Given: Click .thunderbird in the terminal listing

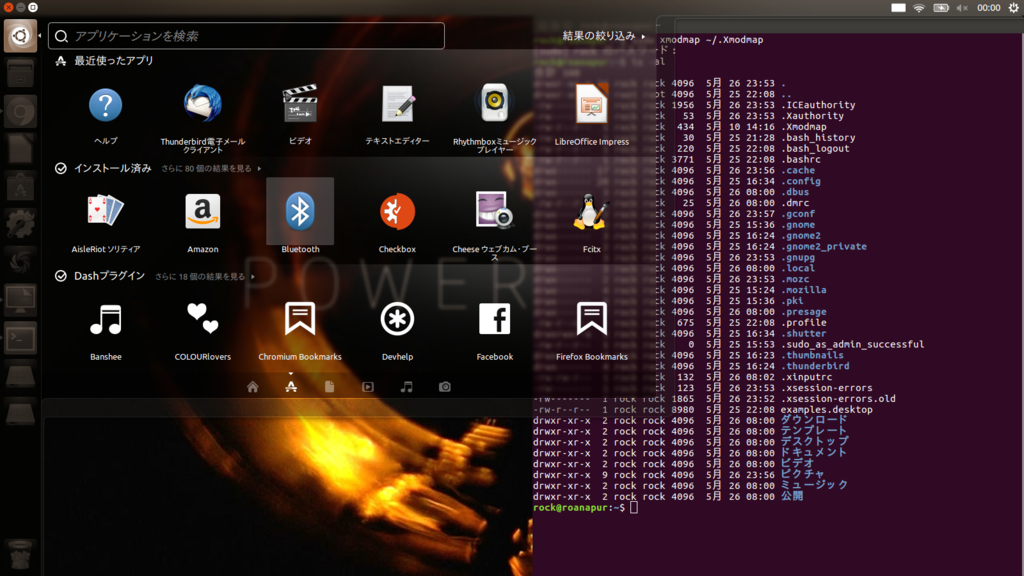Looking at the screenshot, I should (x=815, y=366).
